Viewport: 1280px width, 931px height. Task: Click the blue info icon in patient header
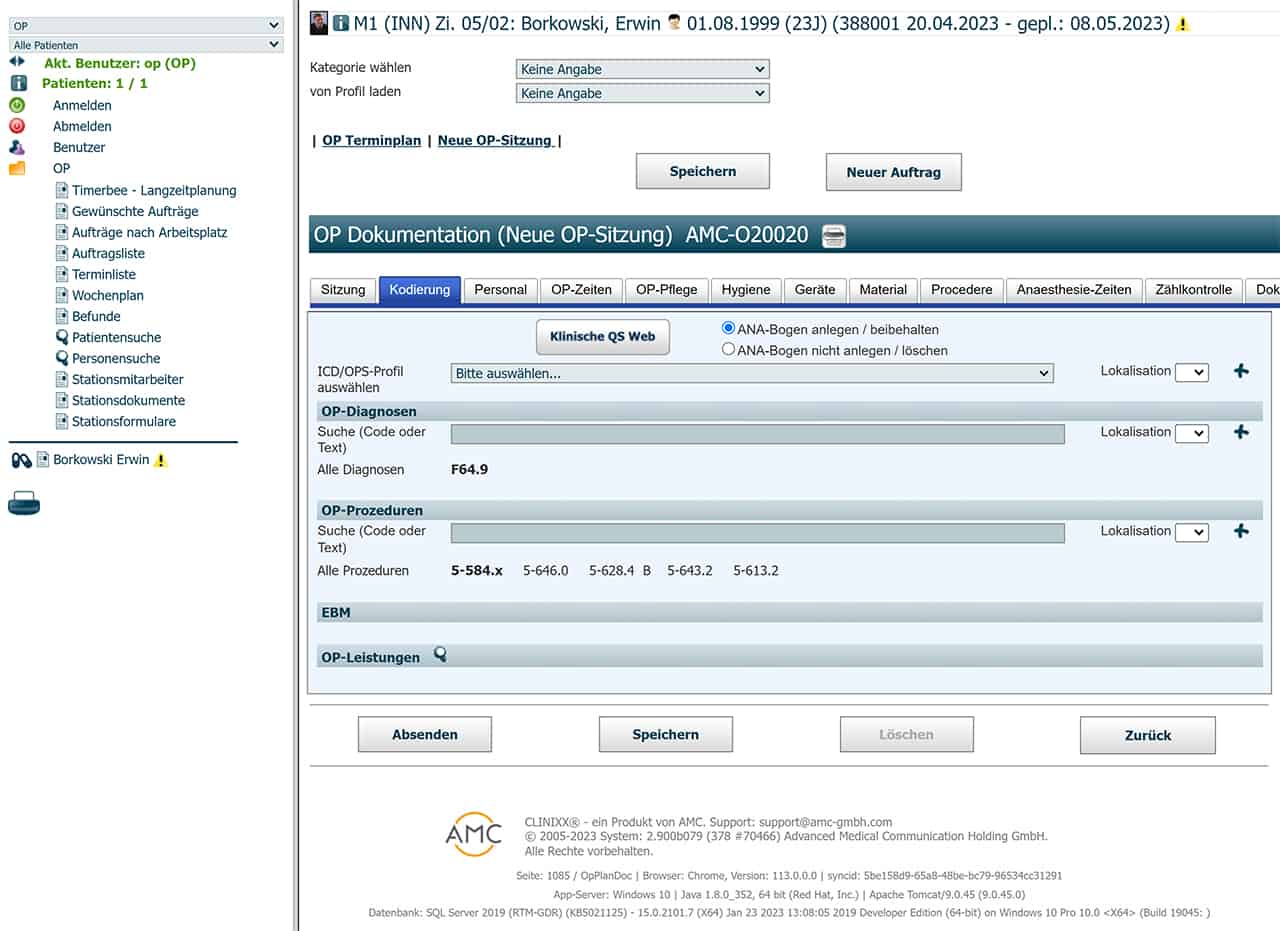(341, 23)
